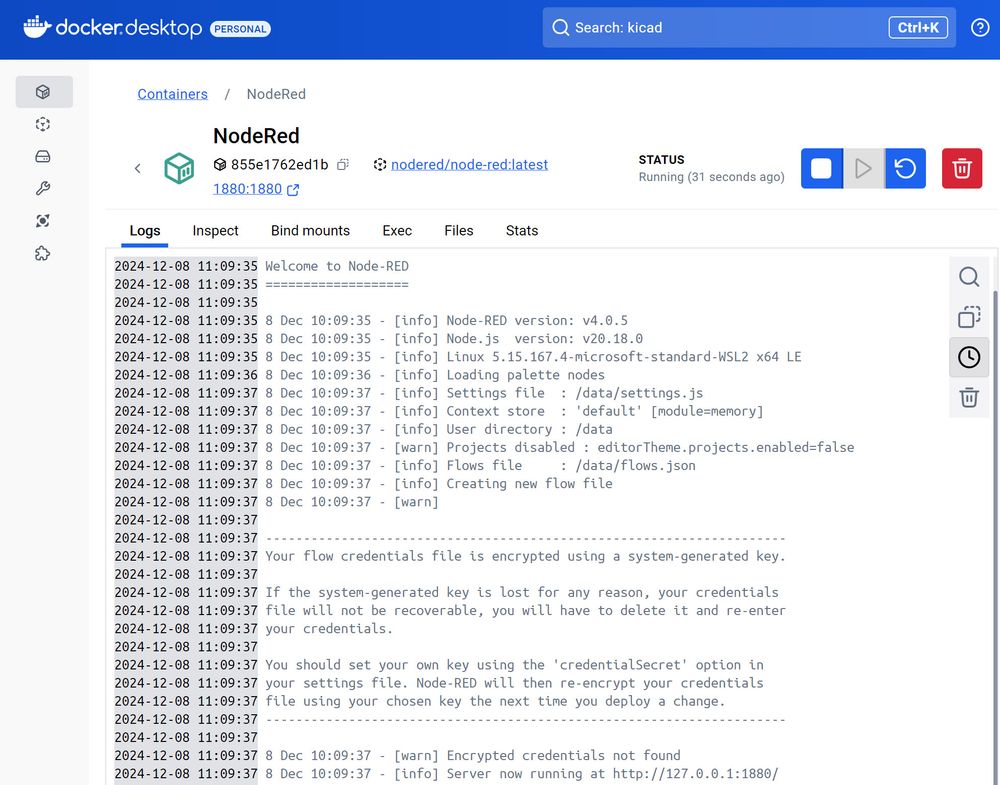
Task: Open Images view in sidebar
Action: click(43, 124)
